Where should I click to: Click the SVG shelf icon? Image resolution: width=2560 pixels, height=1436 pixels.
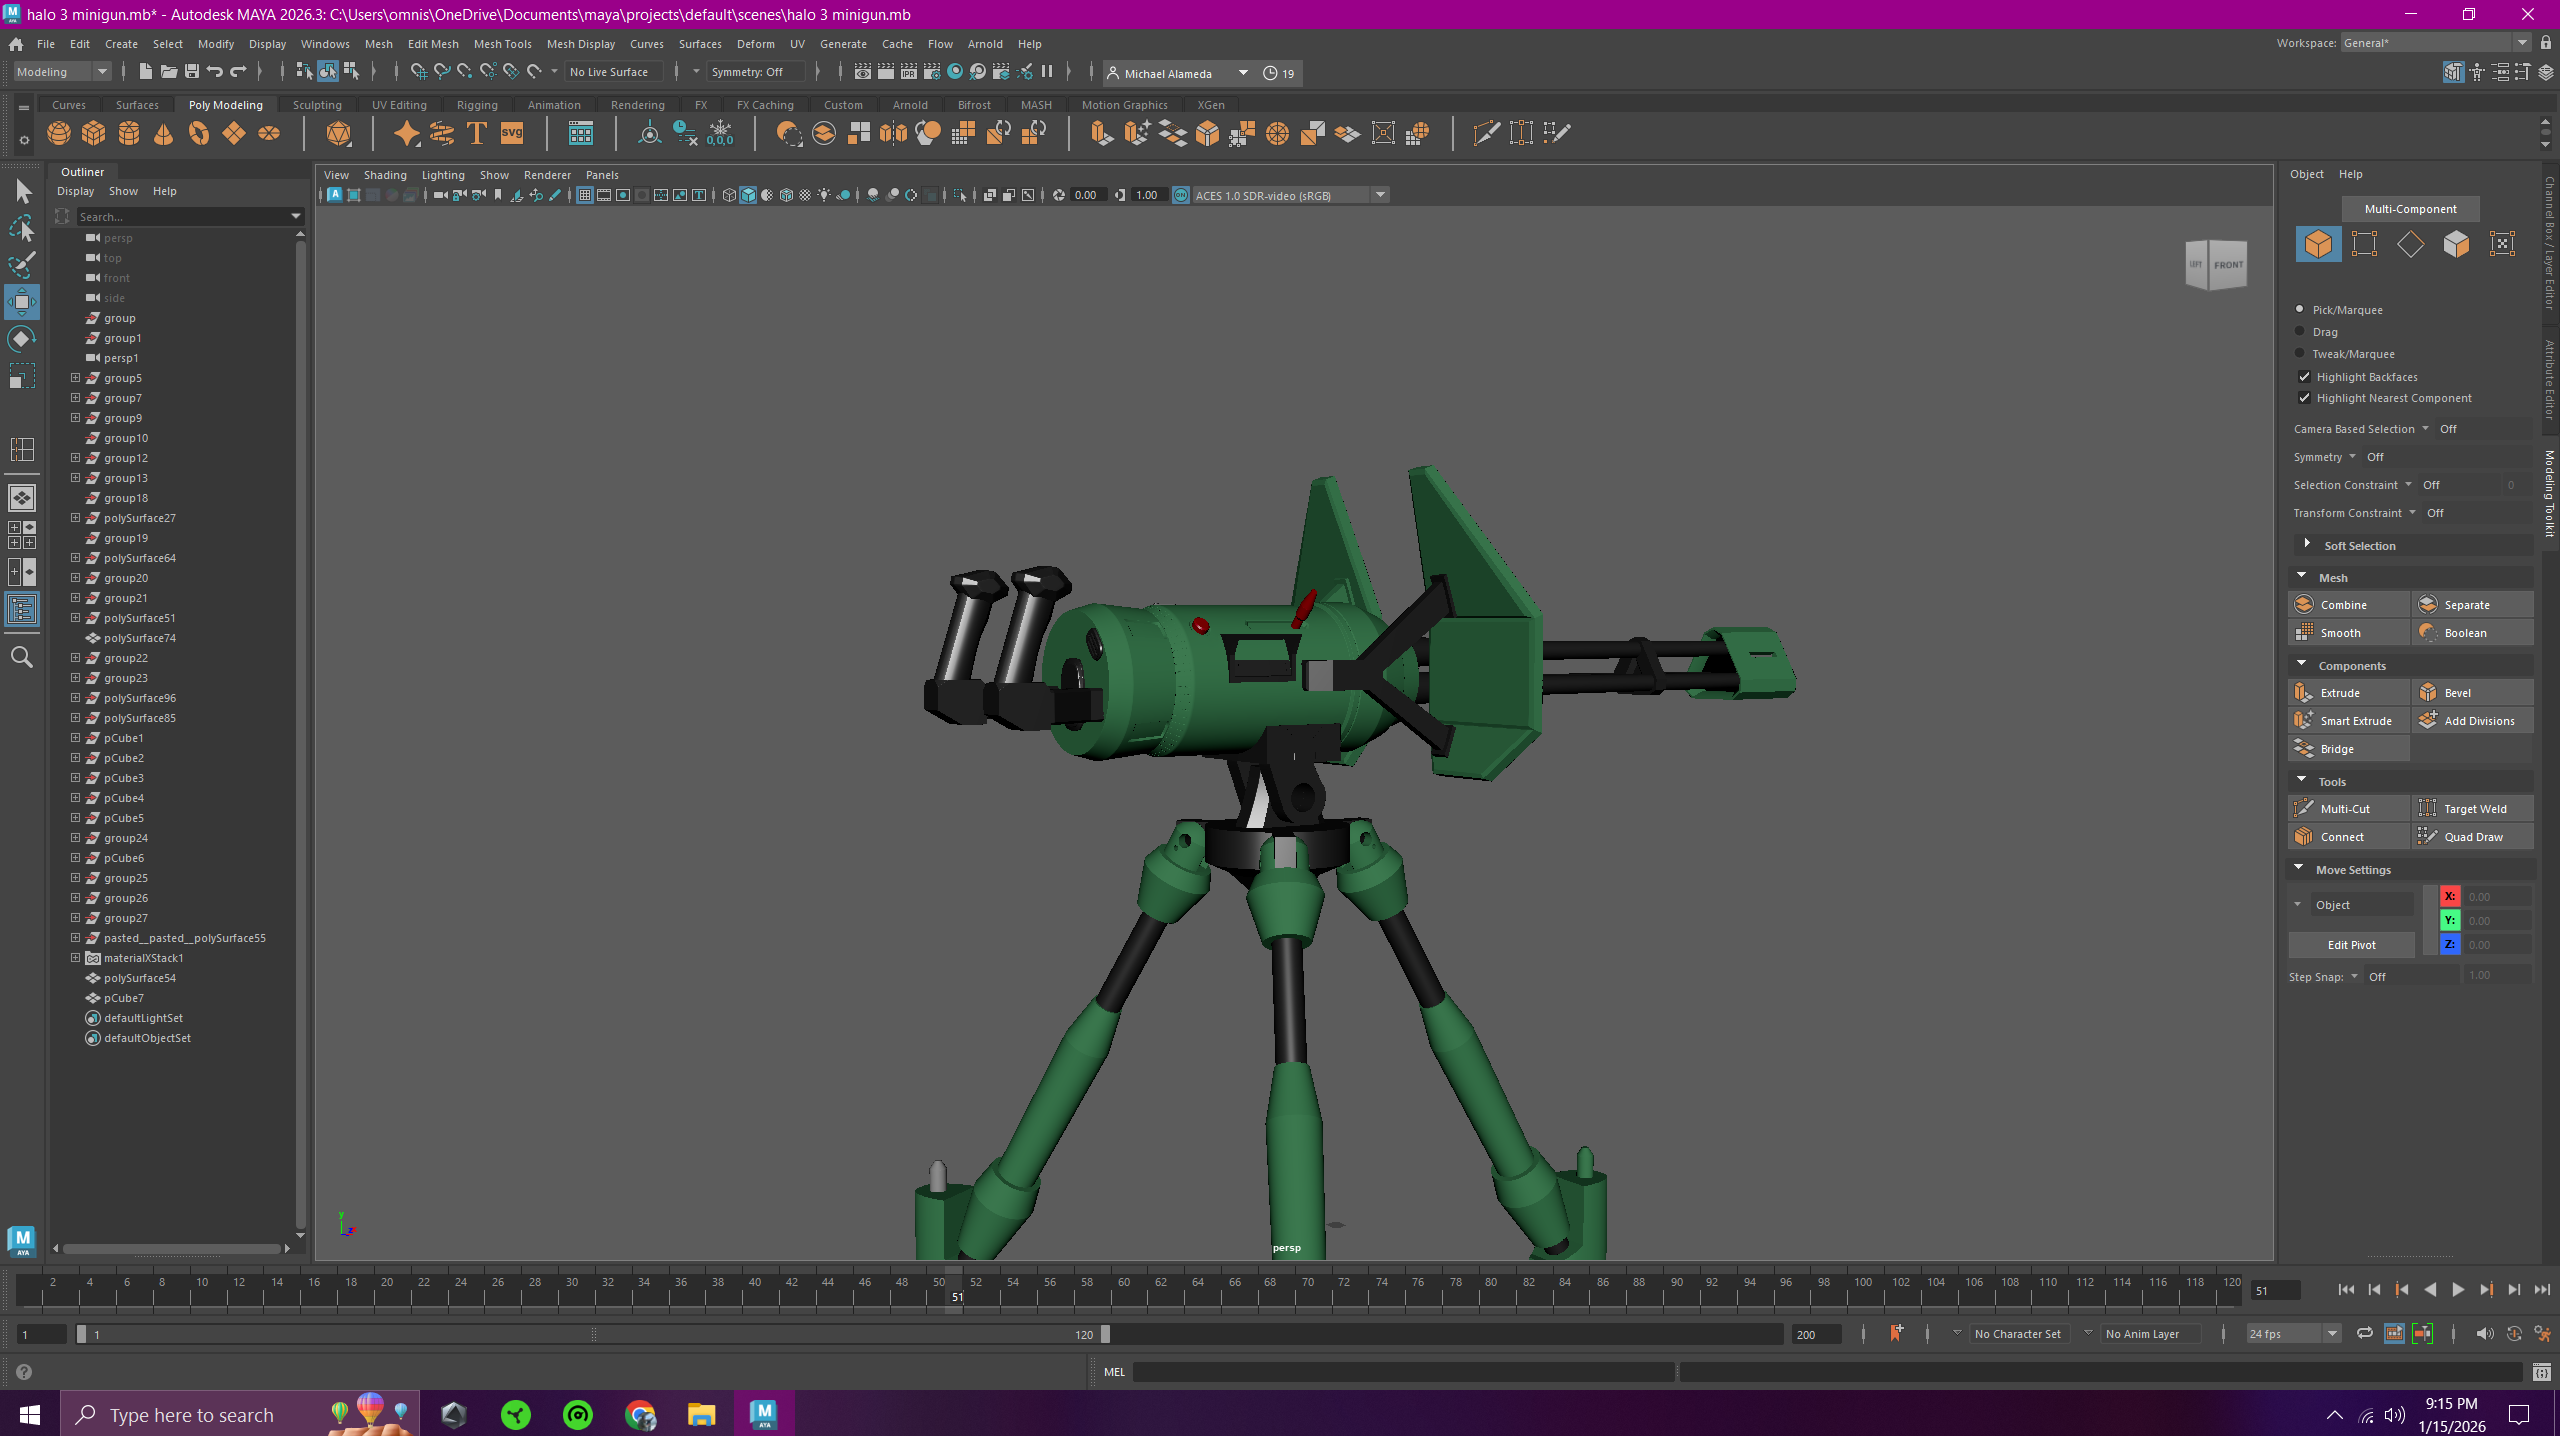point(512,133)
